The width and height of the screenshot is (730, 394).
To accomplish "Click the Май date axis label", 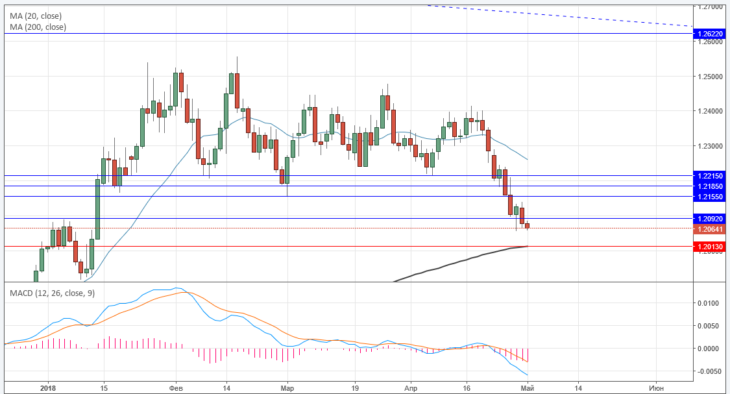I will point(527,388).
